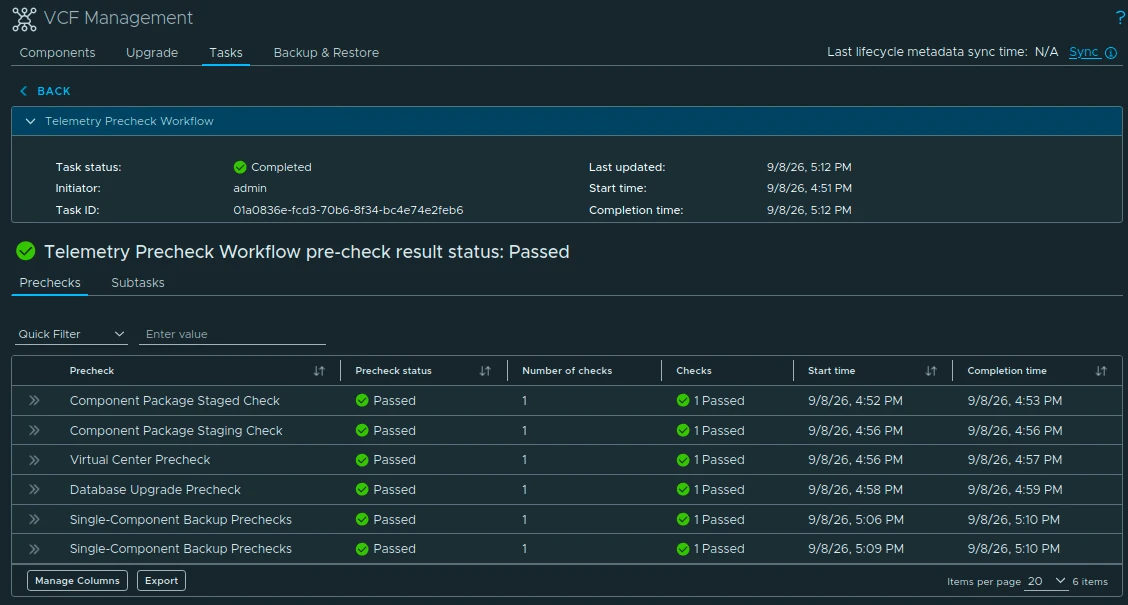Switch to the Components tab
Image resolution: width=1128 pixels, height=605 pixels.
pos(58,53)
